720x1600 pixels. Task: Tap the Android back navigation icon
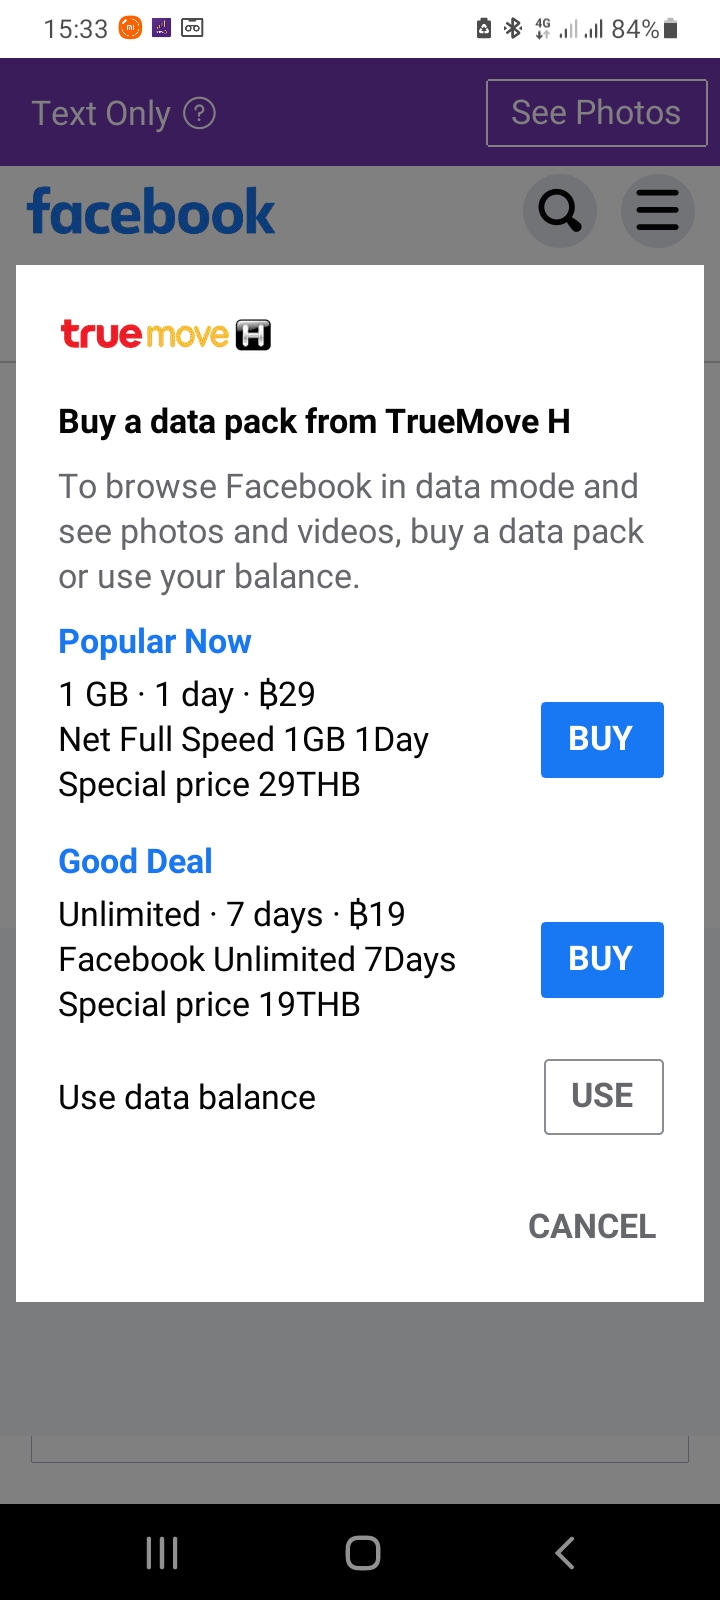pyautogui.click(x=565, y=1552)
